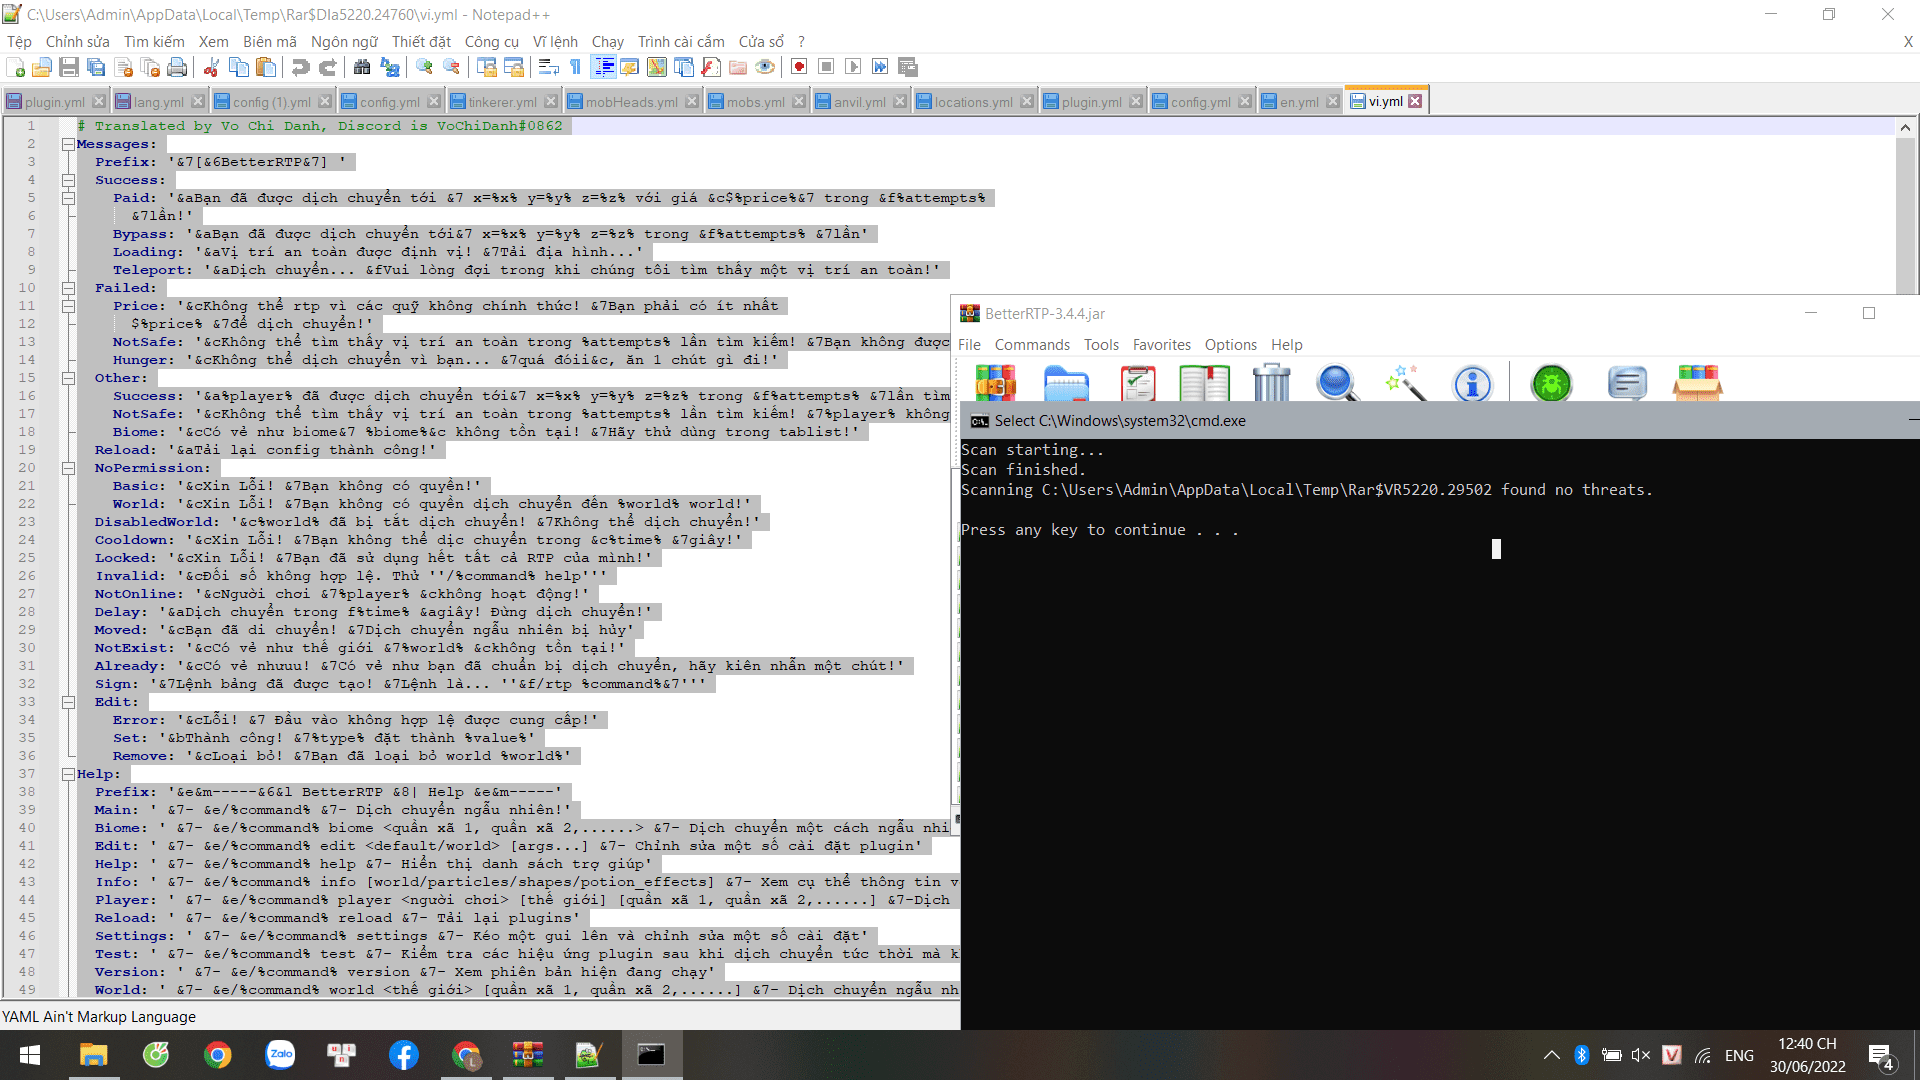Toggle Show All Characters pilcrow button
The image size is (1920, 1080).
576,67
